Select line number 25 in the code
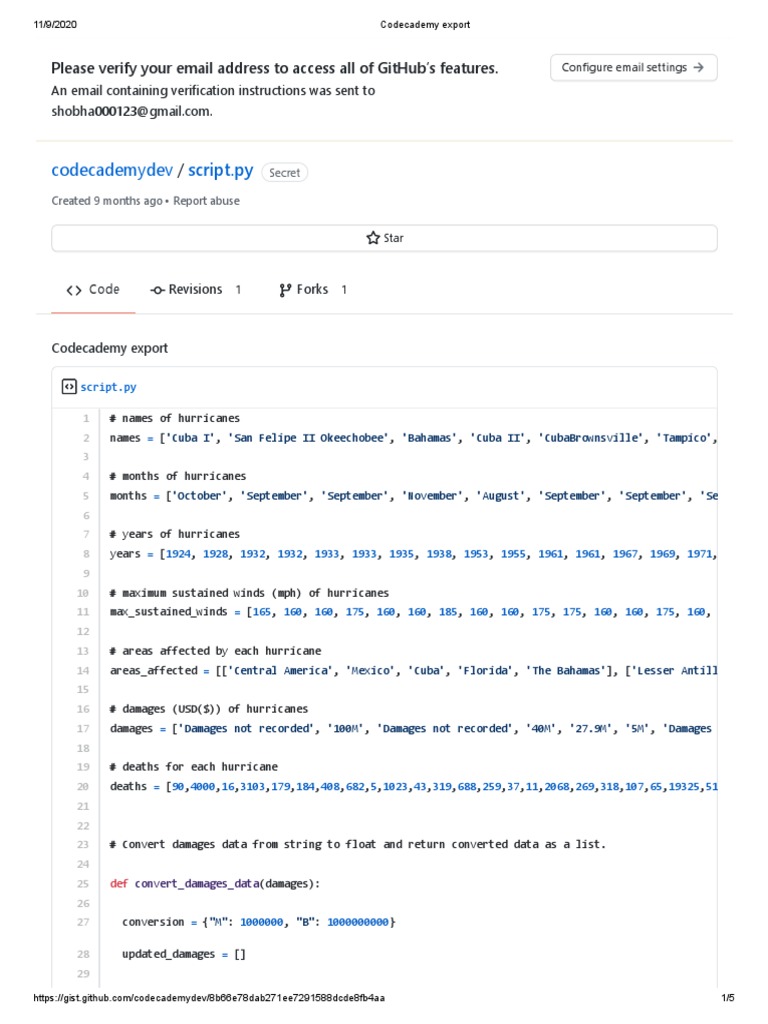This screenshot has width=768, height=1024. coord(83,884)
